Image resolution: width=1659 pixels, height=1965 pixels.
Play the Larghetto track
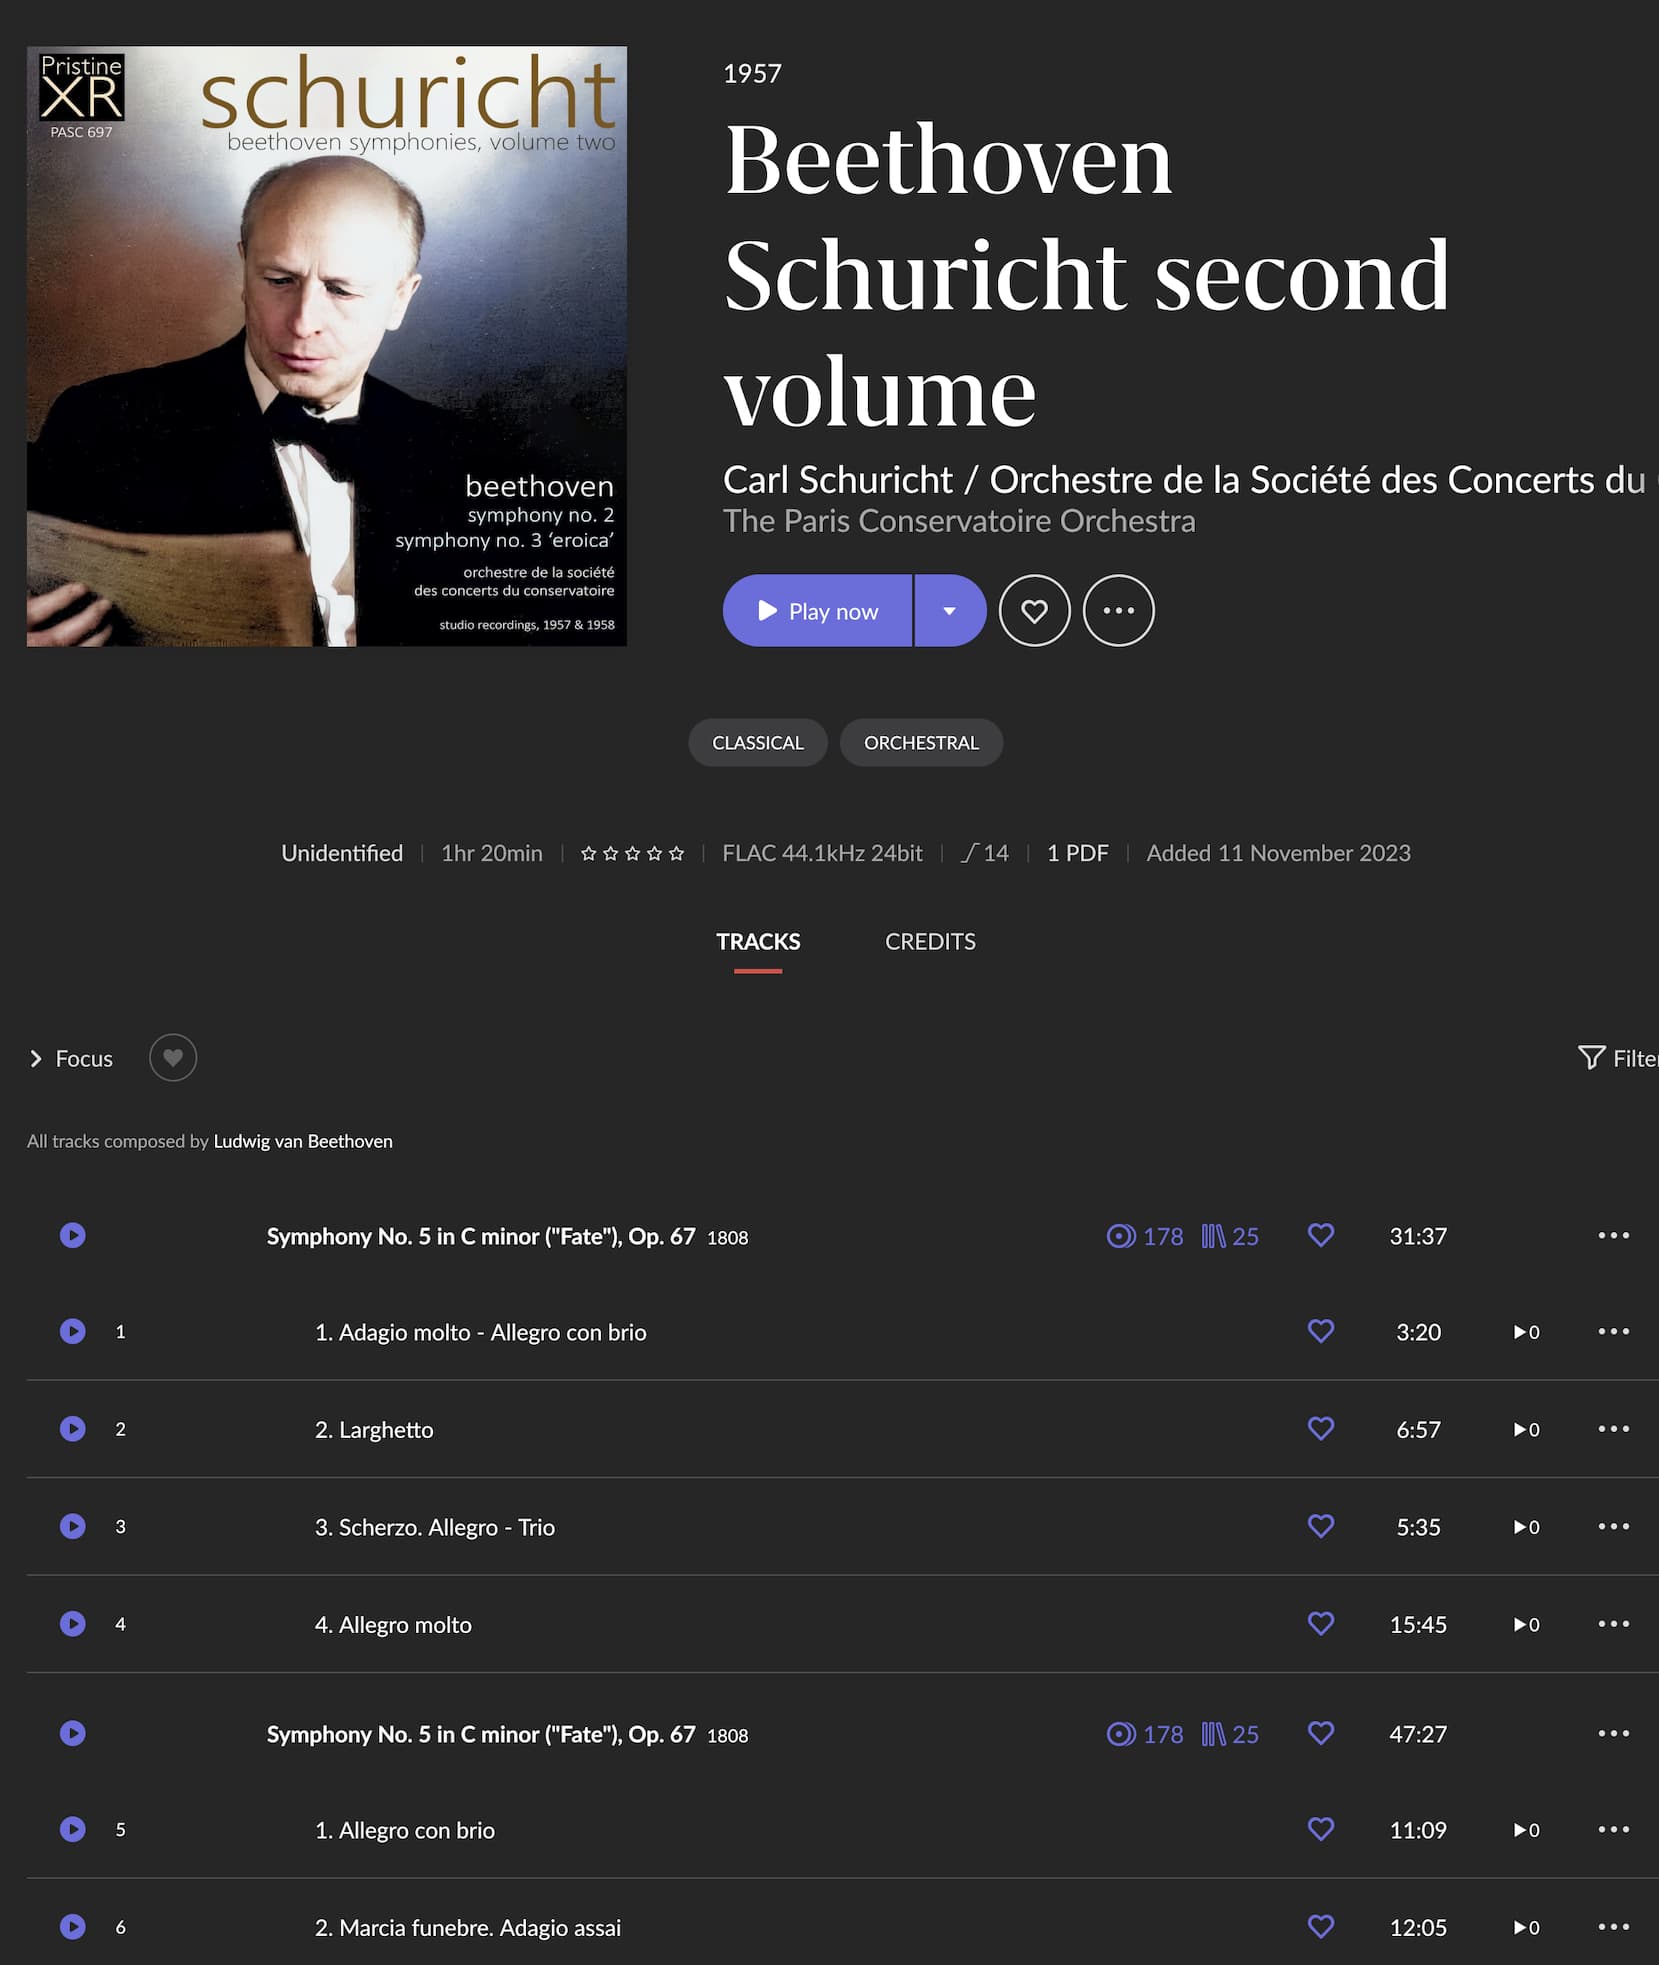(72, 1429)
